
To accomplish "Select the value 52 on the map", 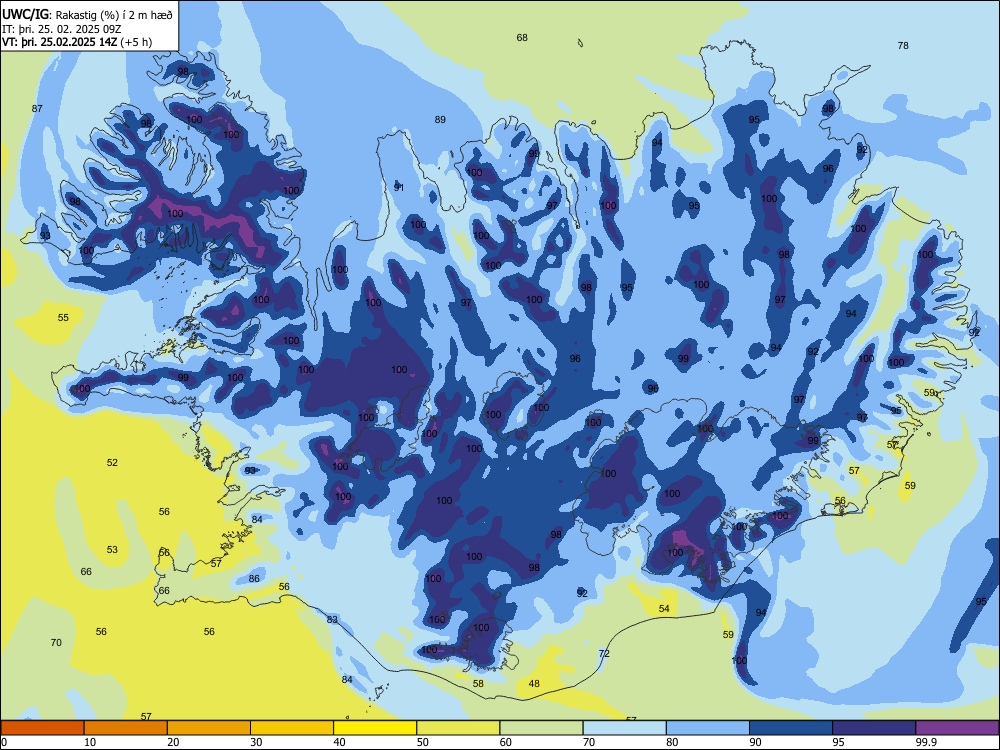I will pyautogui.click(x=112, y=462).
